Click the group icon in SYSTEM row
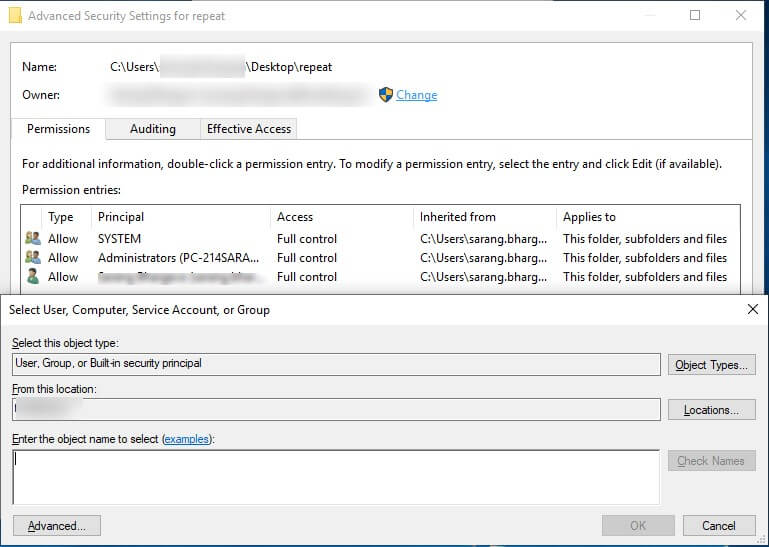 click(x=33, y=238)
